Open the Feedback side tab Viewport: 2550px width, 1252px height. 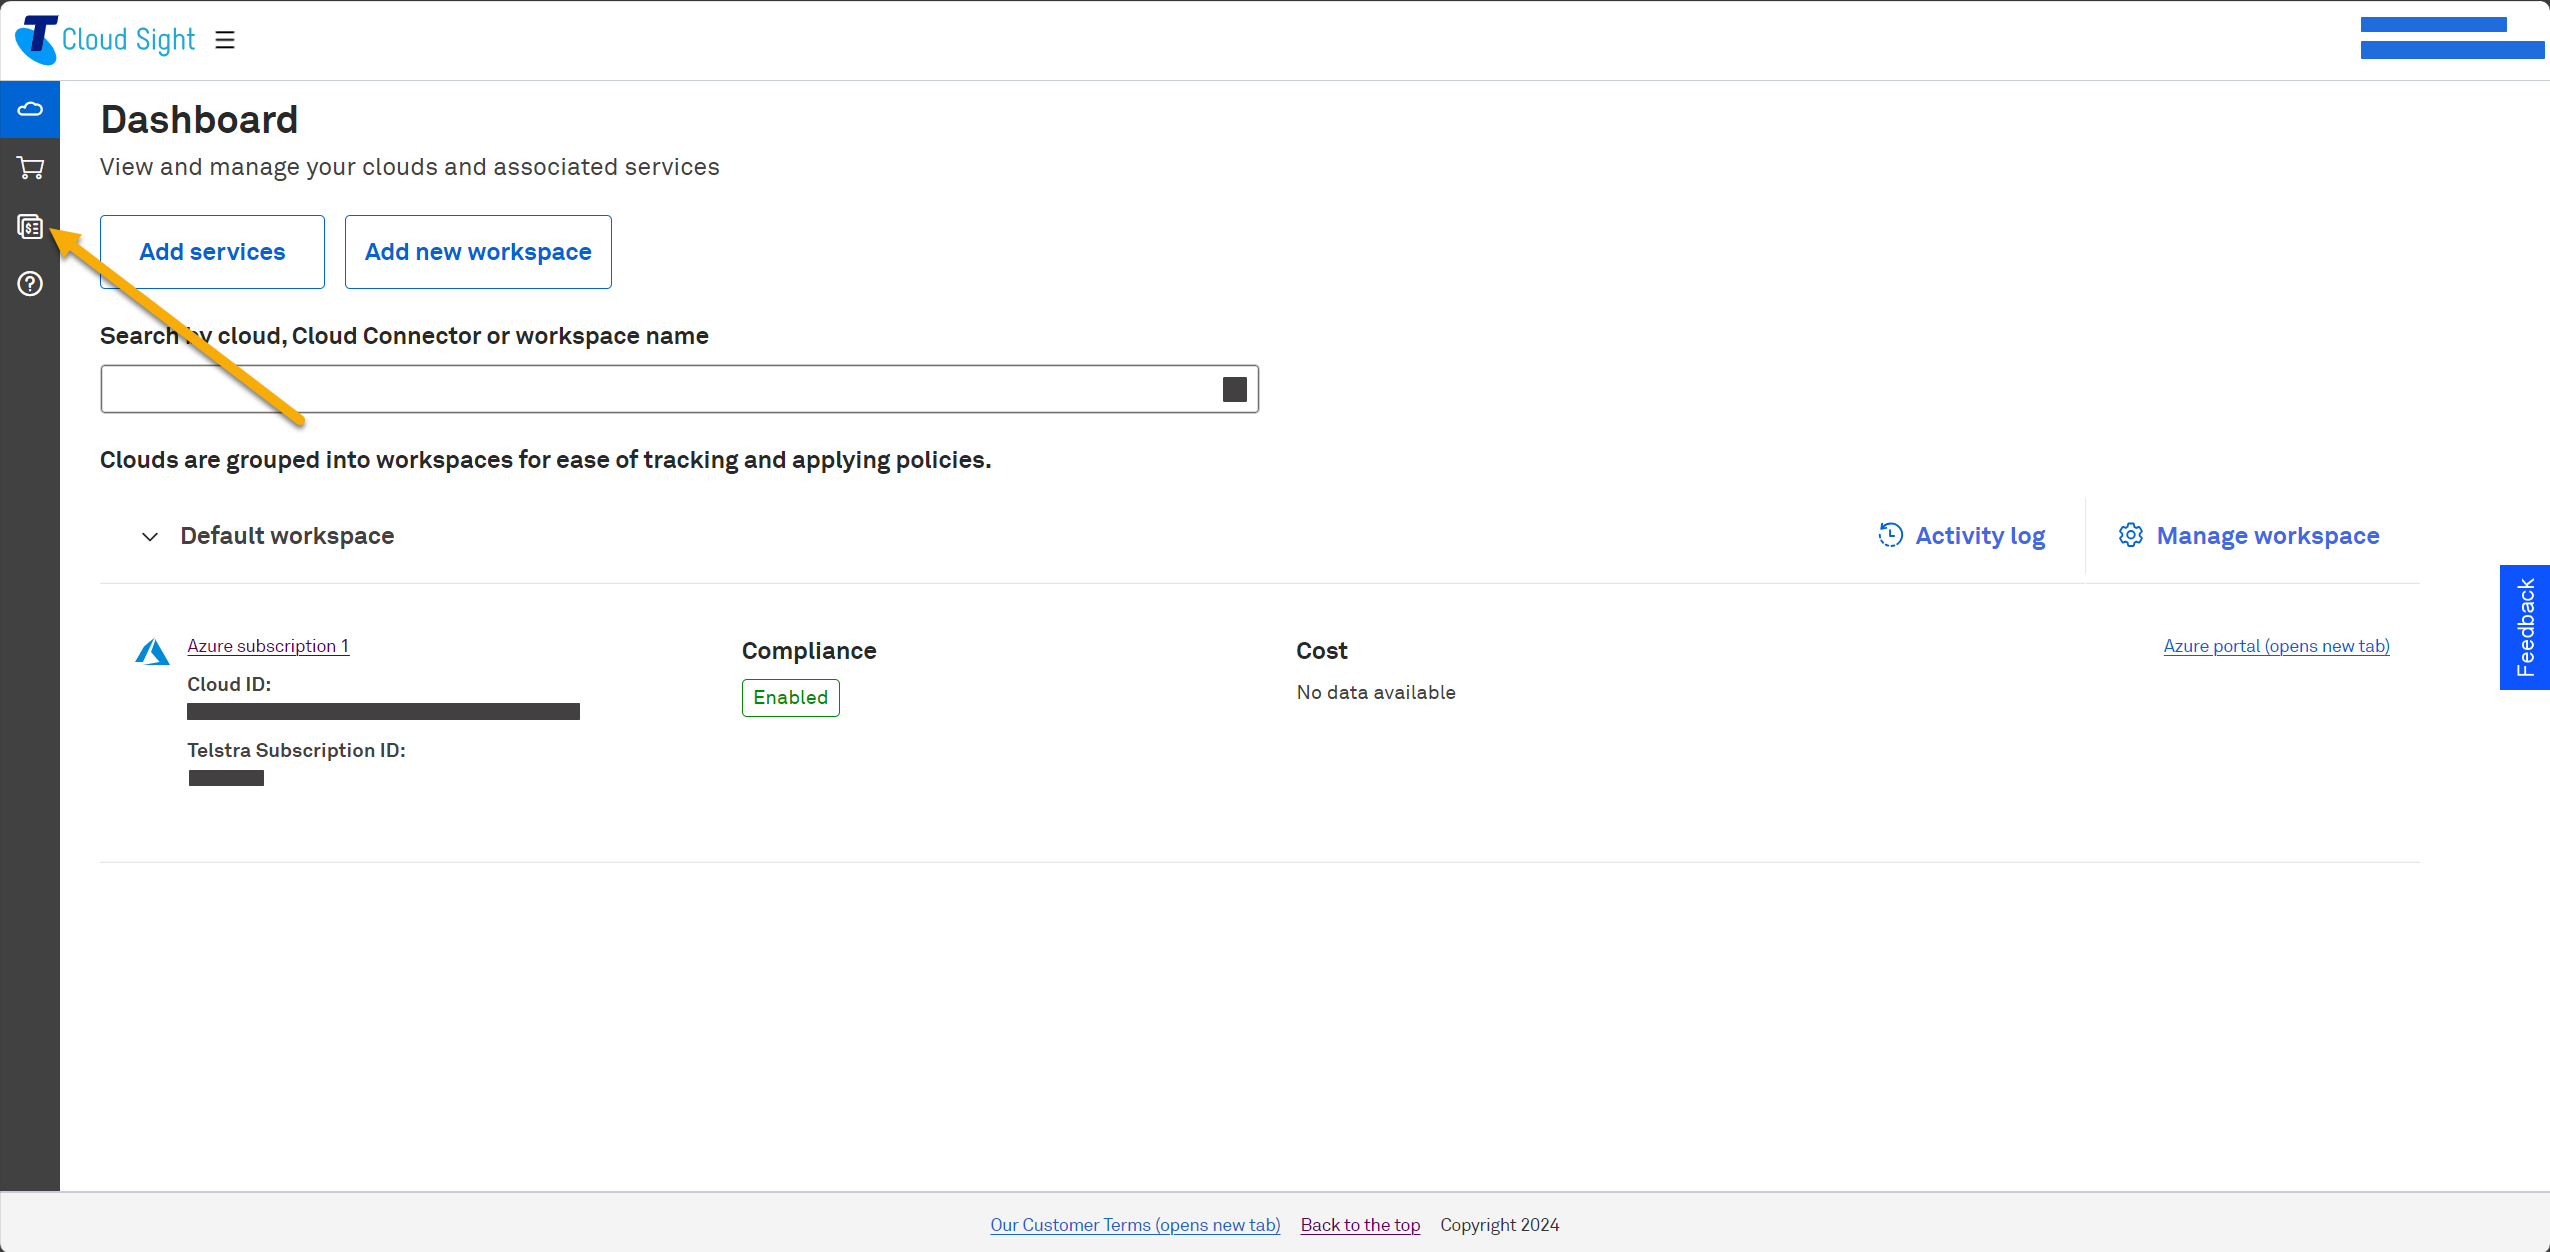(2525, 627)
